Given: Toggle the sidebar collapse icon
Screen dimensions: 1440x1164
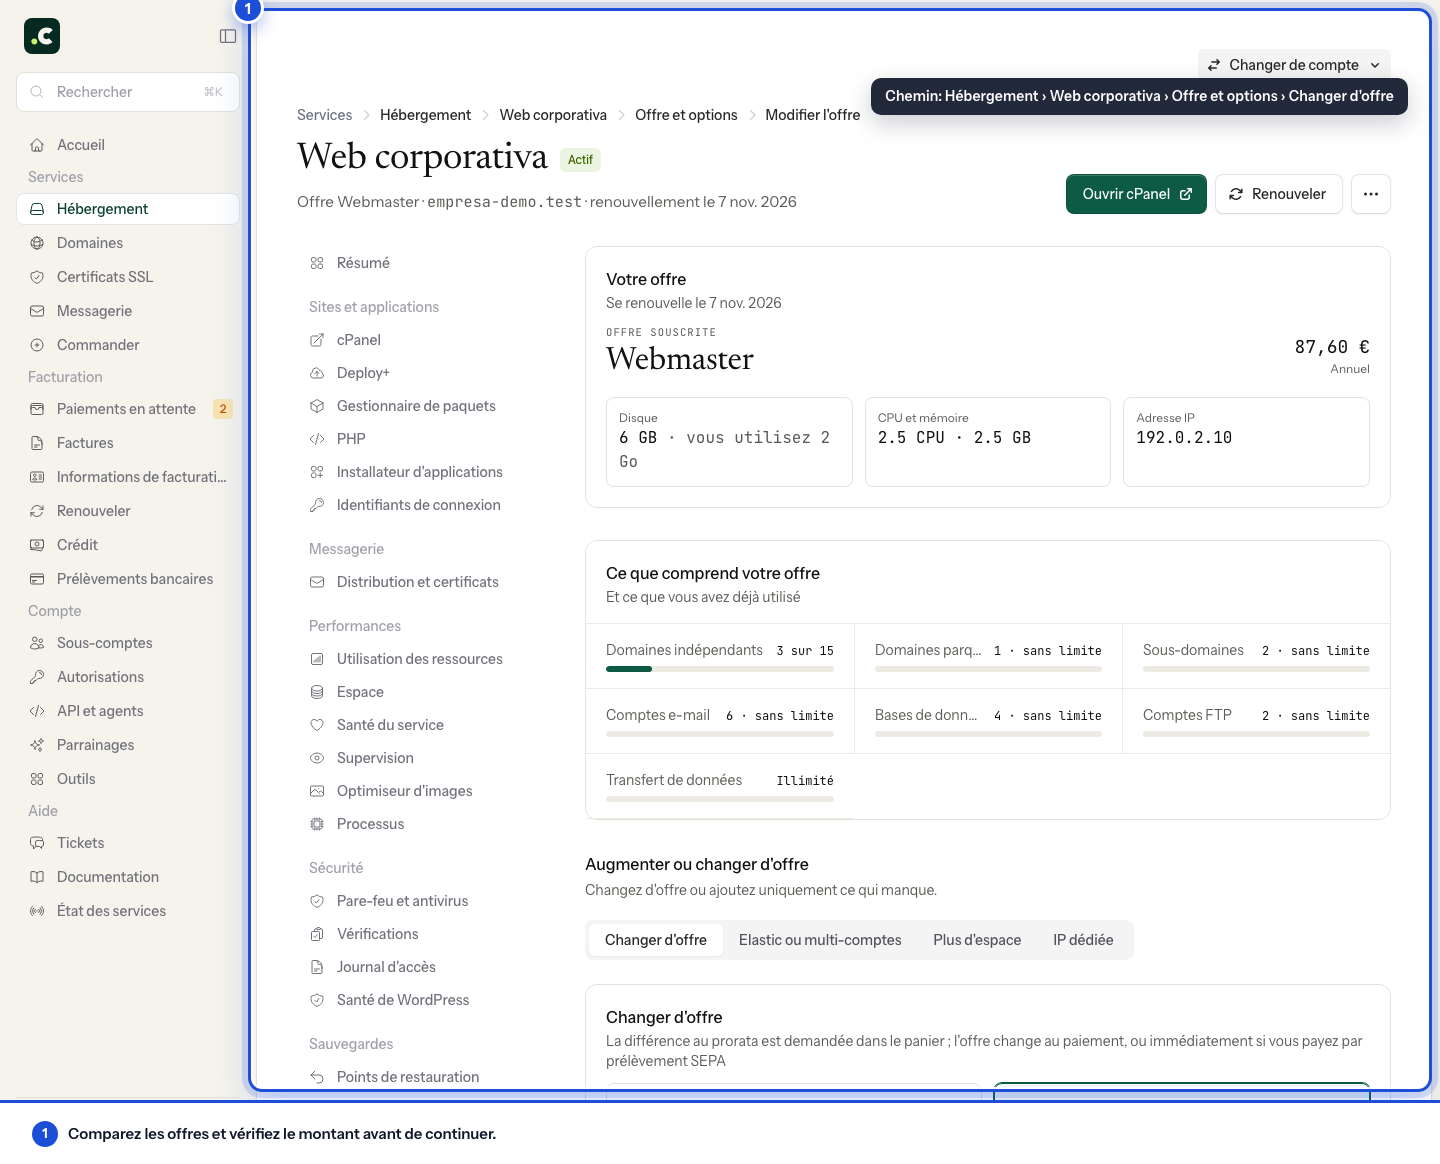Looking at the screenshot, I should (x=228, y=36).
